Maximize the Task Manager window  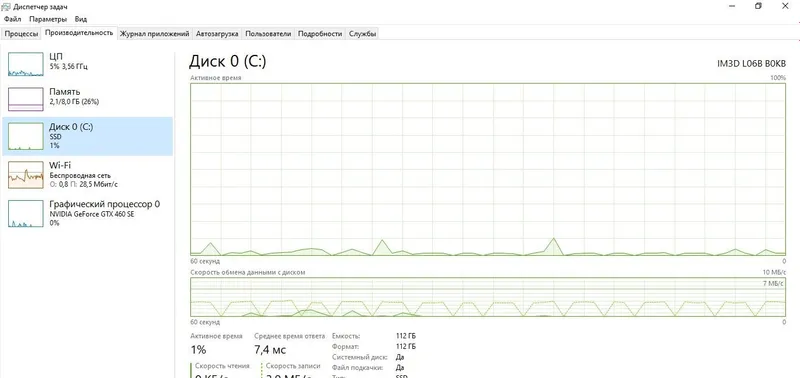point(758,6)
